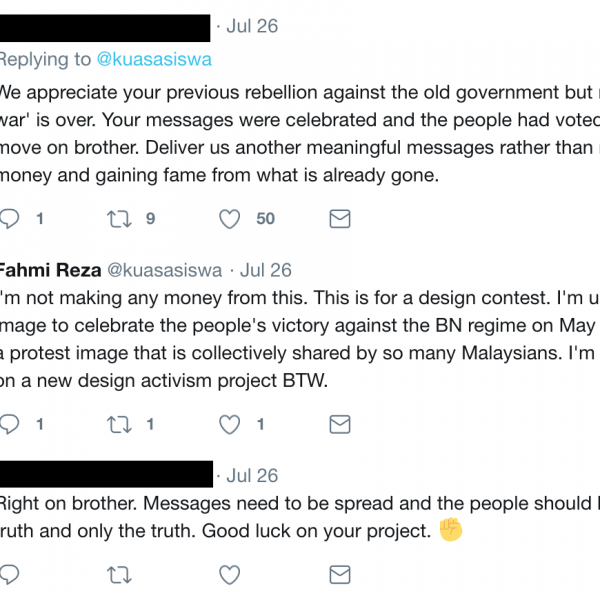600x600 pixels.
Task: Retweet the first tweet with 9 retweets
Action: click(x=120, y=219)
